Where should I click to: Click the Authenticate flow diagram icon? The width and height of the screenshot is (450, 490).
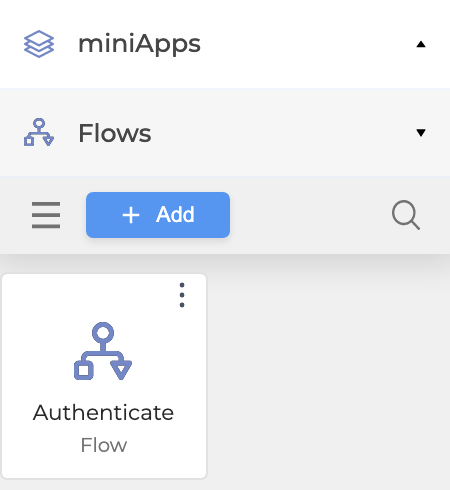[x=103, y=351]
